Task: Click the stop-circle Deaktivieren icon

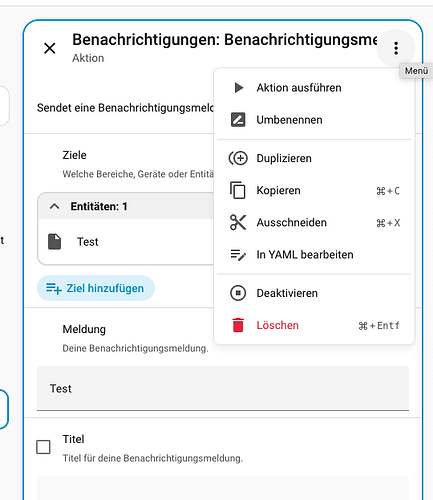Action: tap(238, 293)
